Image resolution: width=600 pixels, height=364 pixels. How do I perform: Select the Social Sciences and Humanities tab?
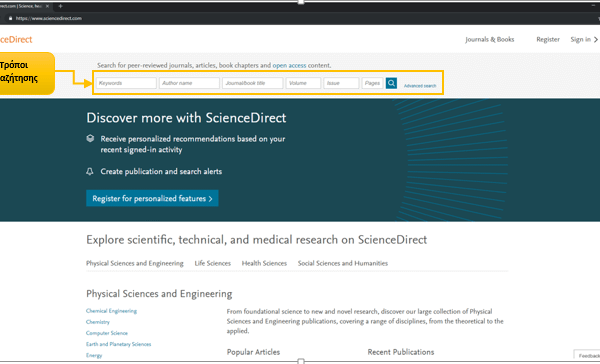(342, 263)
